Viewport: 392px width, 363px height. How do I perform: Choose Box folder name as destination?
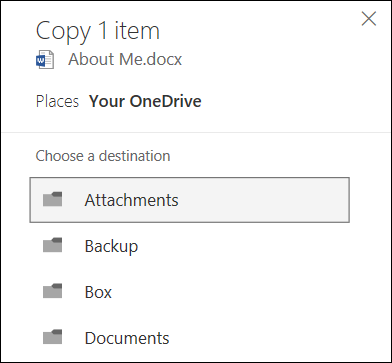pos(98,292)
